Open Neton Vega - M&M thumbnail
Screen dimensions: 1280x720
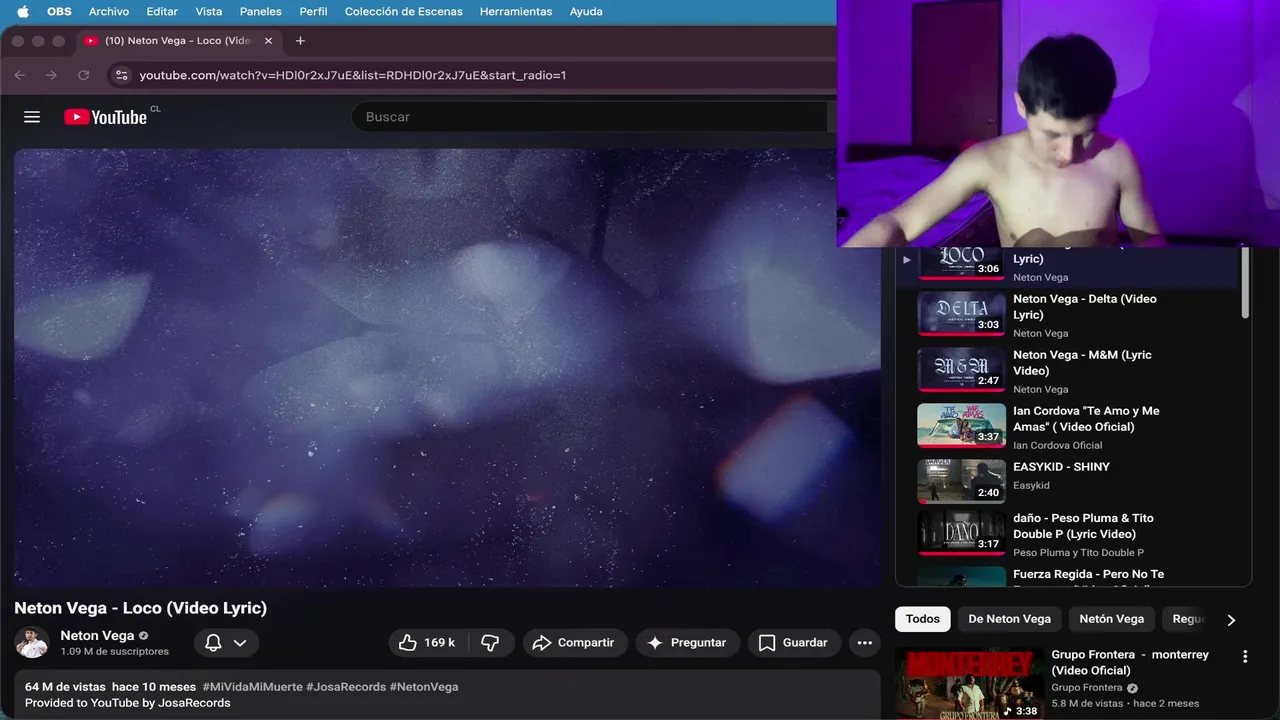(x=961, y=370)
